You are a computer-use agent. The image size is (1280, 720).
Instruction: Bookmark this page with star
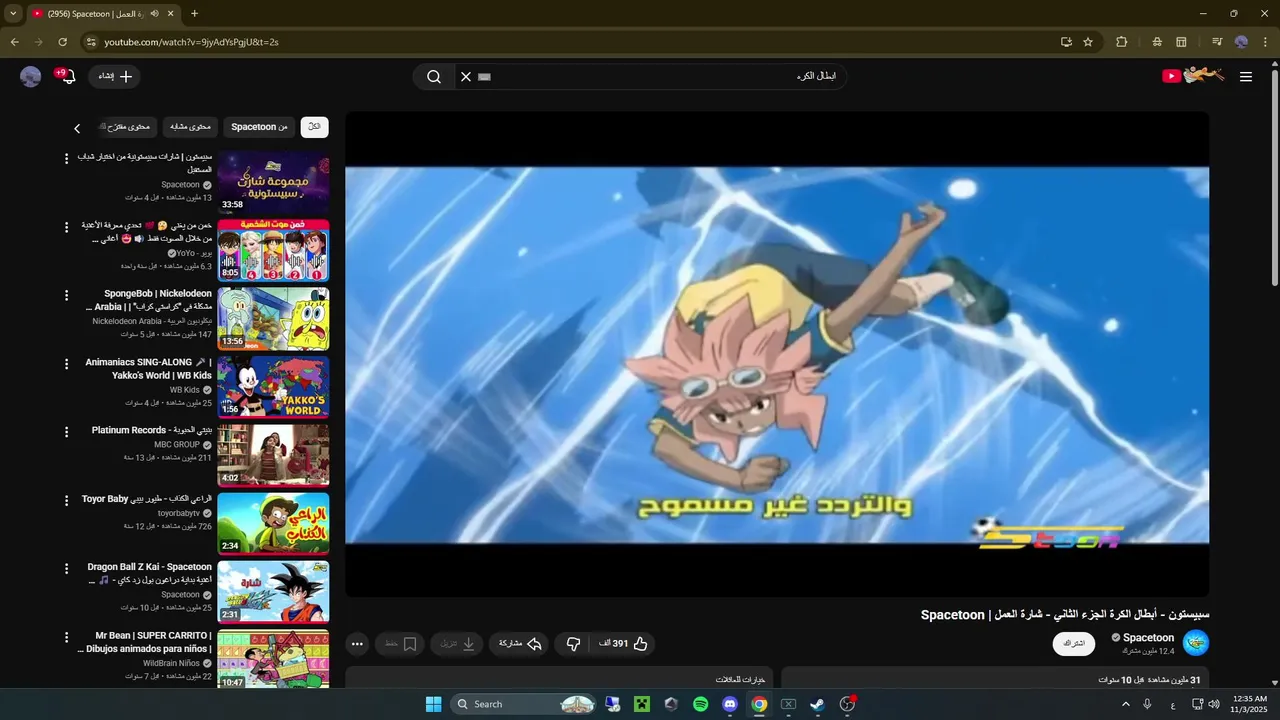pos(1088,42)
